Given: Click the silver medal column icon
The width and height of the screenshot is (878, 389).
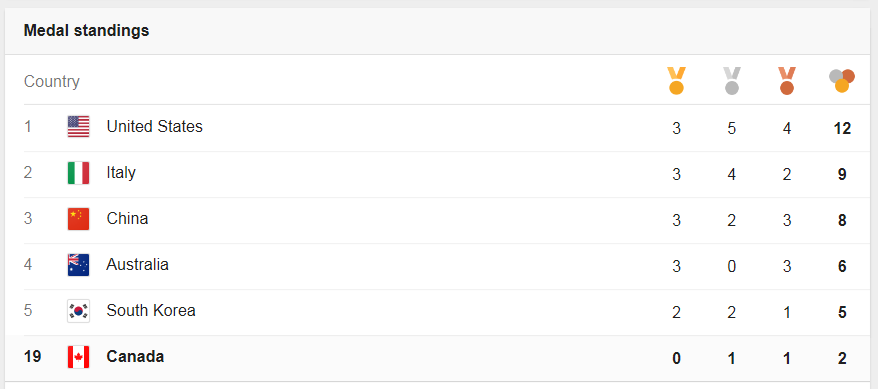Looking at the screenshot, I should click(x=731, y=81).
